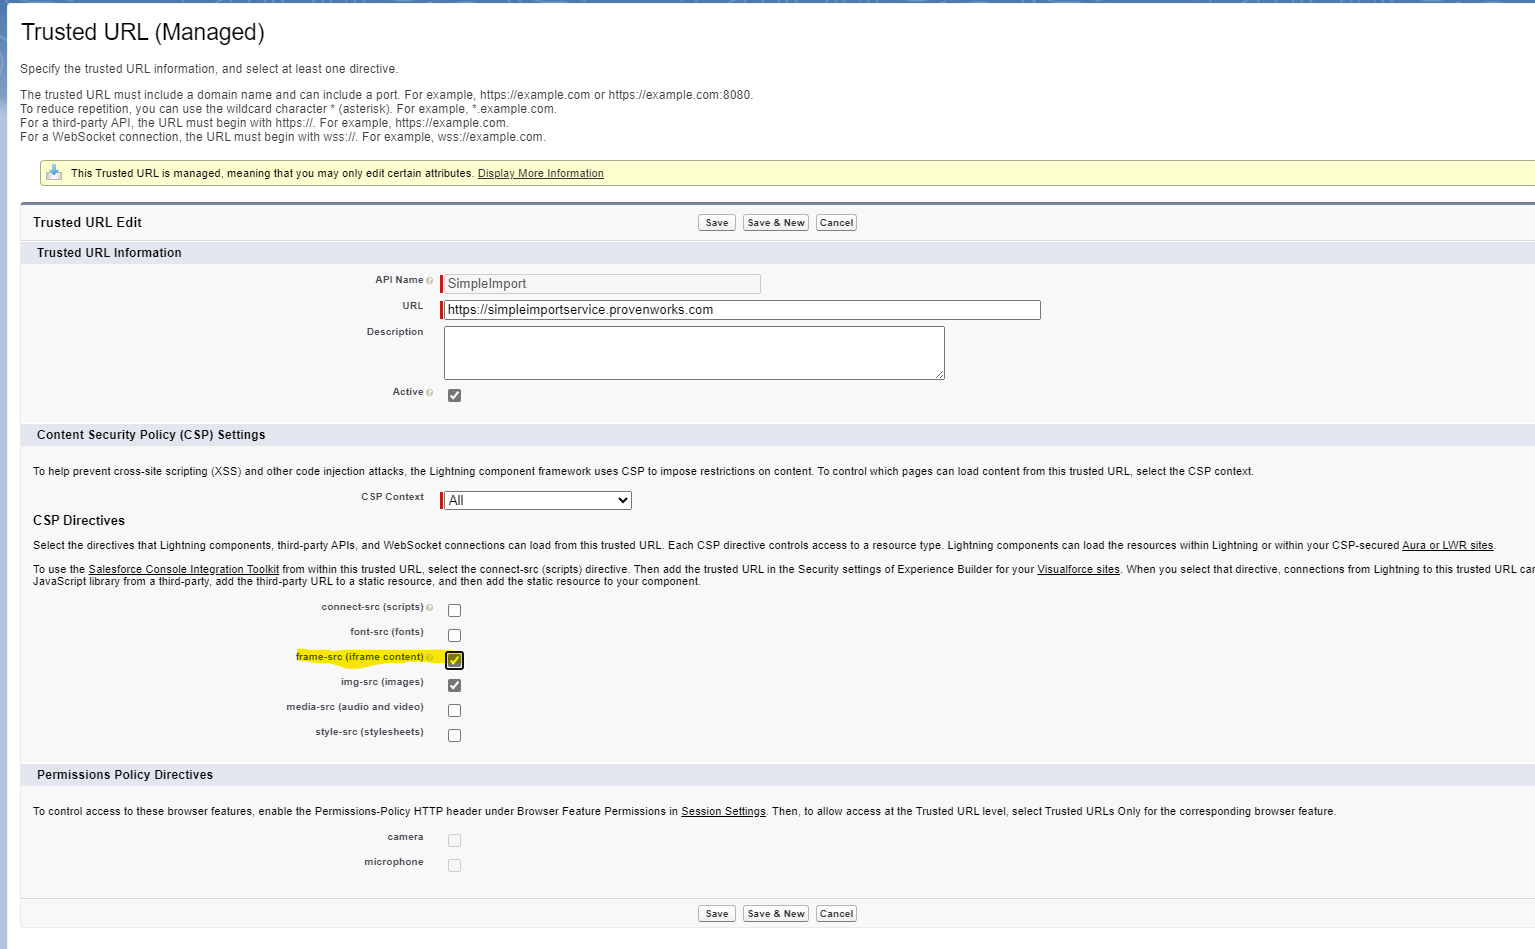Cancel editing using the top Cancel button
Image resolution: width=1535 pixels, height=949 pixels.
836,222
